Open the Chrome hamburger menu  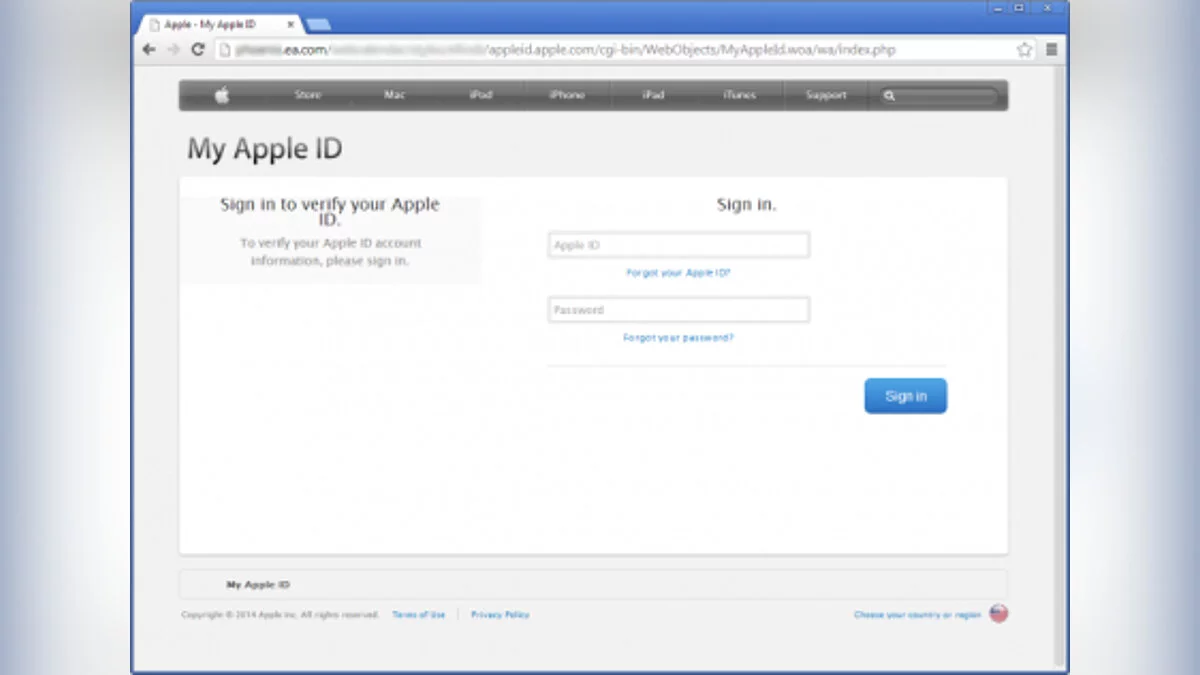point(1051,49)
